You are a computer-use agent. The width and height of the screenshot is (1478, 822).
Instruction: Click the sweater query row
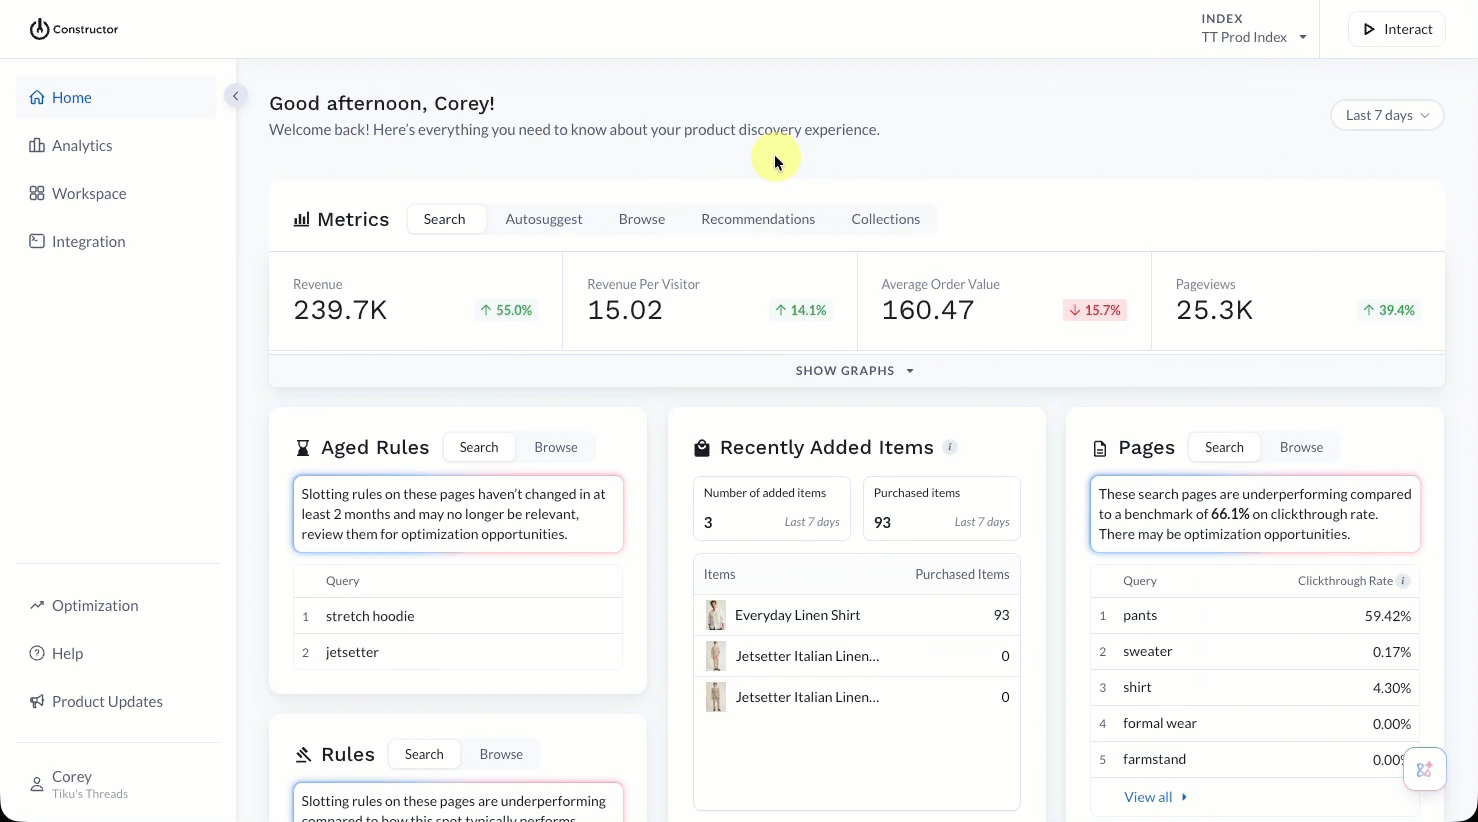[1255, 651]
